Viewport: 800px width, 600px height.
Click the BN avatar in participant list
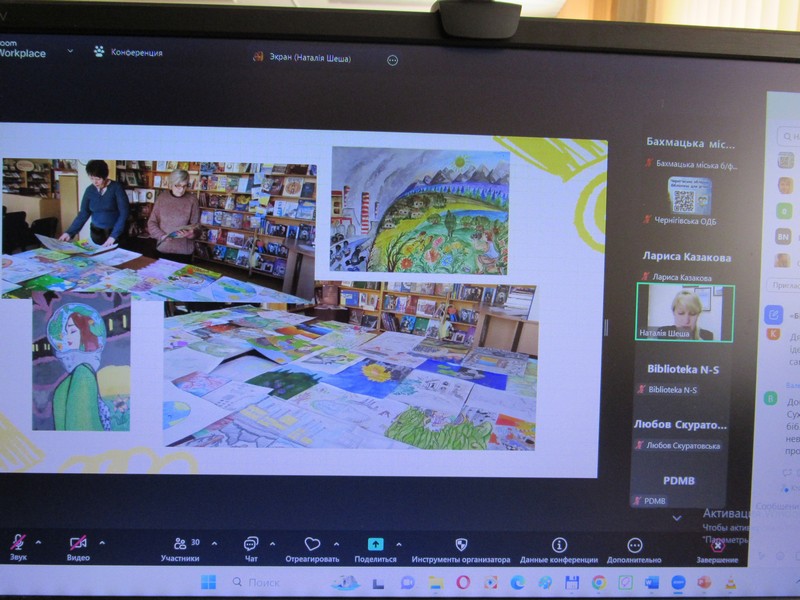783,236
